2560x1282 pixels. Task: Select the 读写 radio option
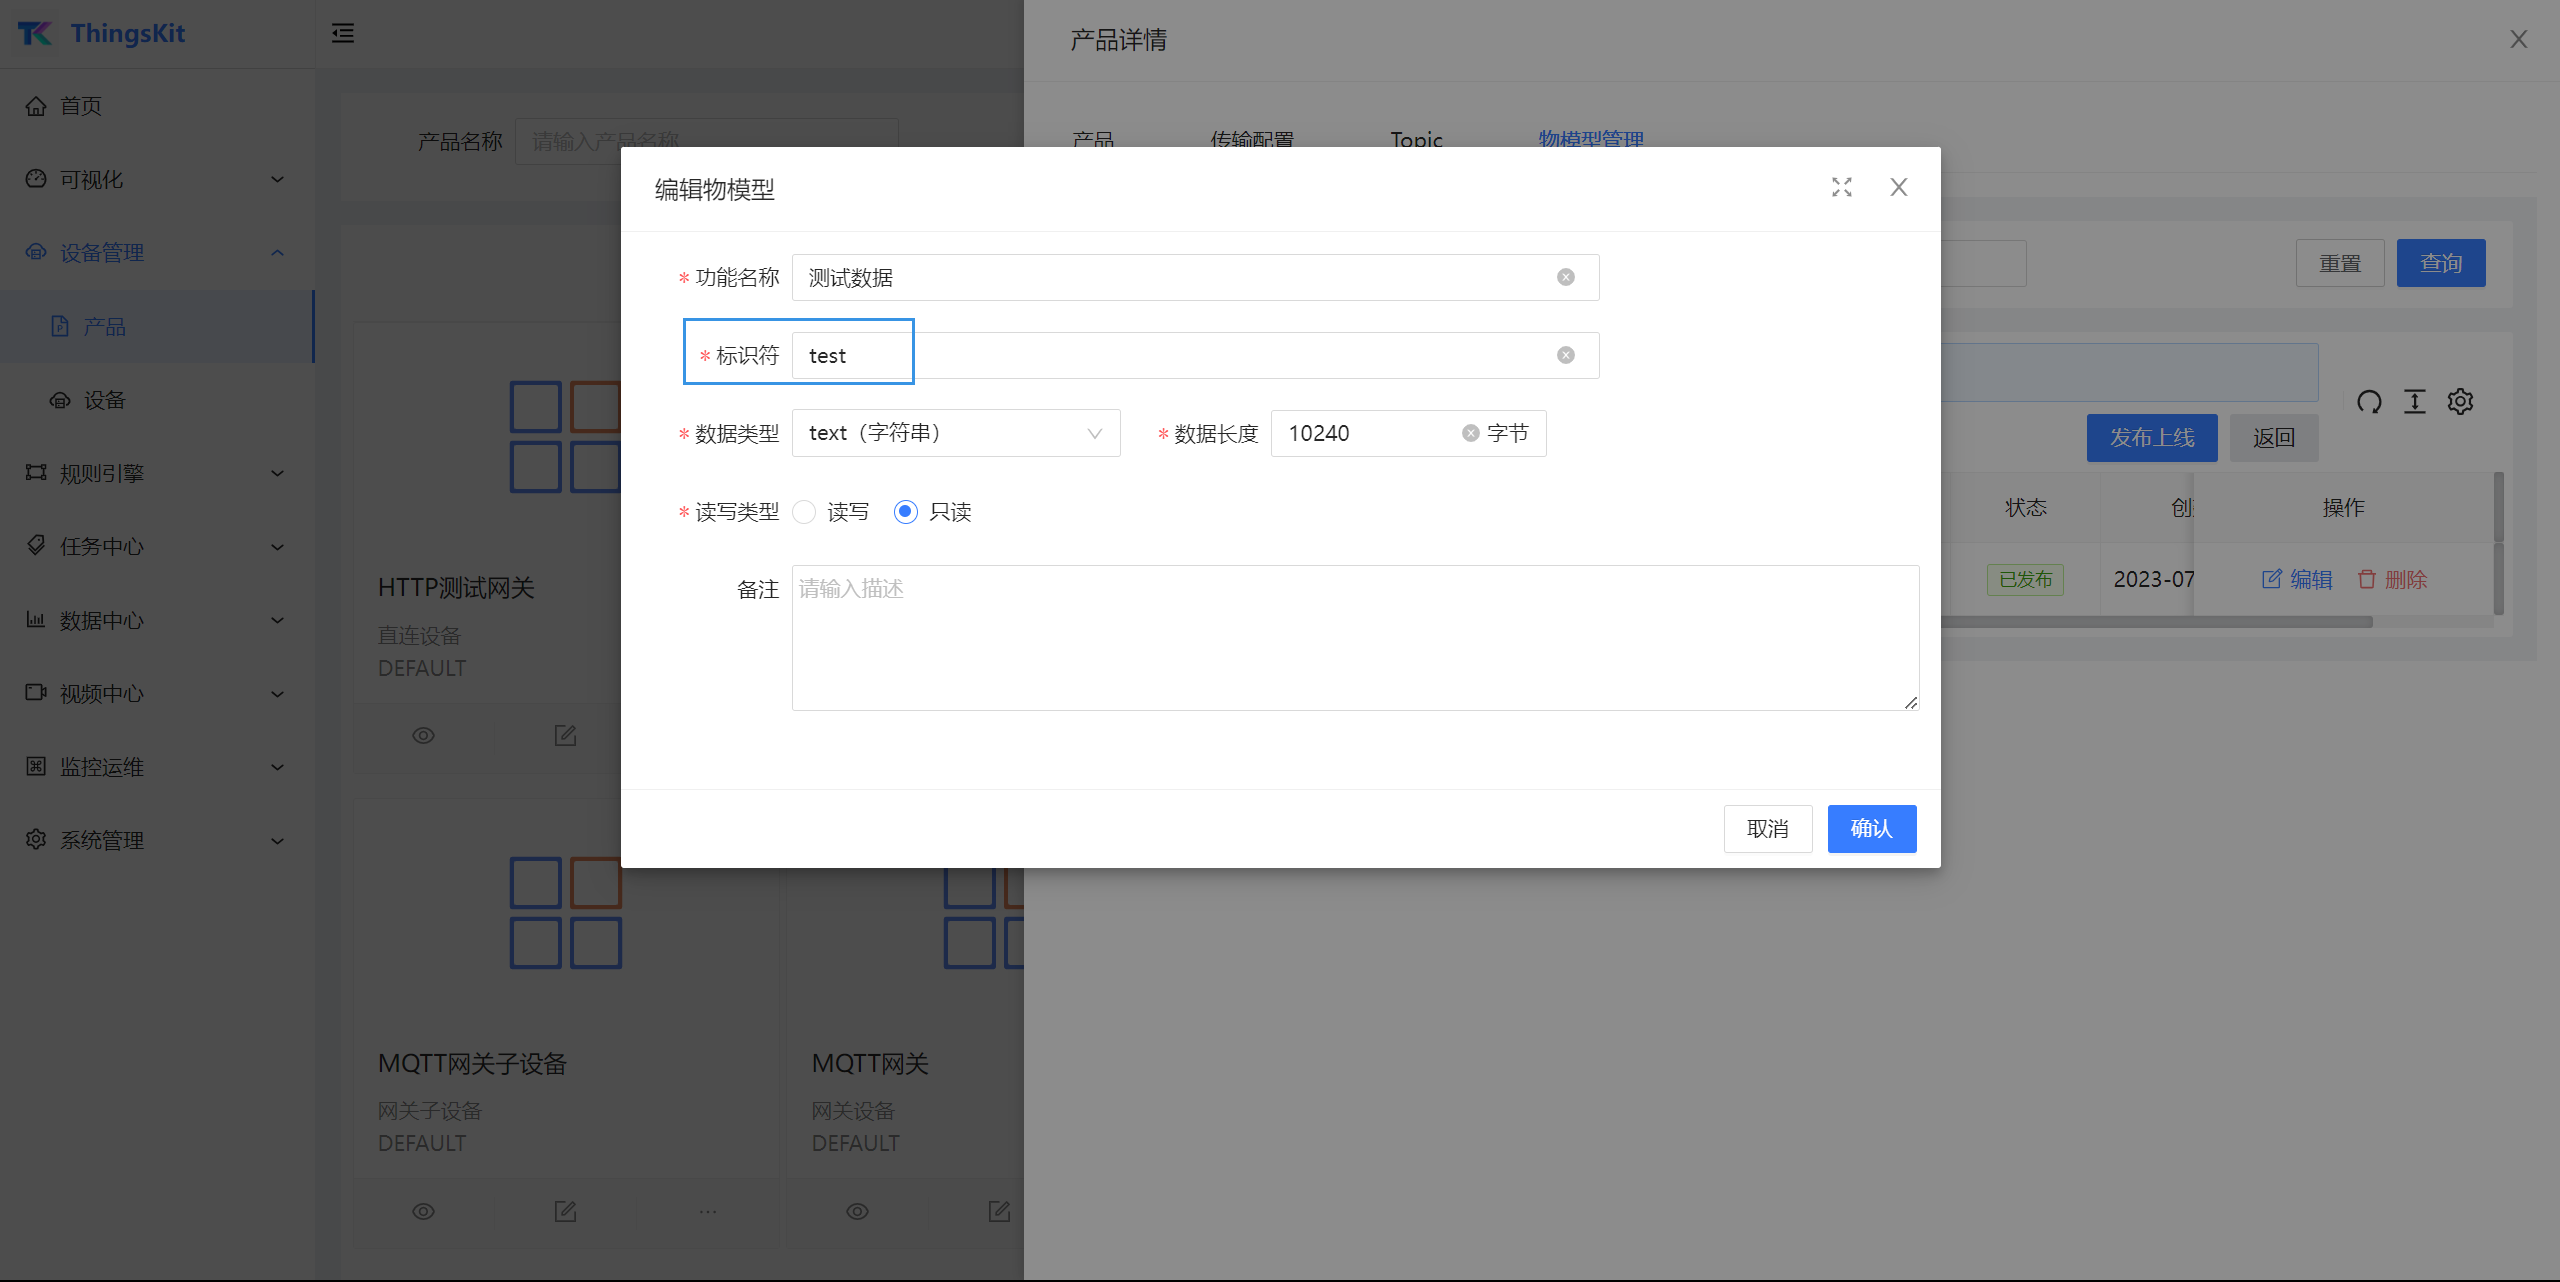[804, 512]
